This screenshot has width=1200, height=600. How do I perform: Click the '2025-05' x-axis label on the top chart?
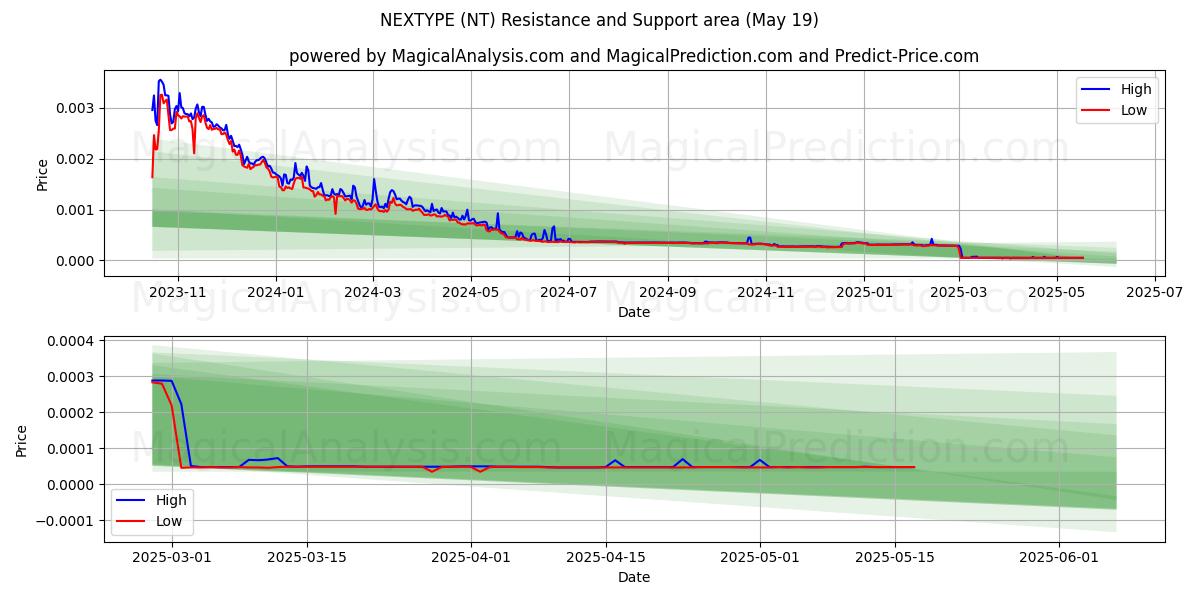[1056, 293]
